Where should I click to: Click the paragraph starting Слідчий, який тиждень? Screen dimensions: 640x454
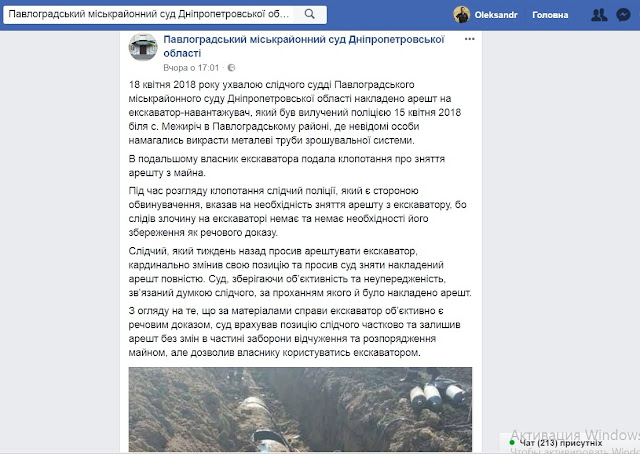300,272
